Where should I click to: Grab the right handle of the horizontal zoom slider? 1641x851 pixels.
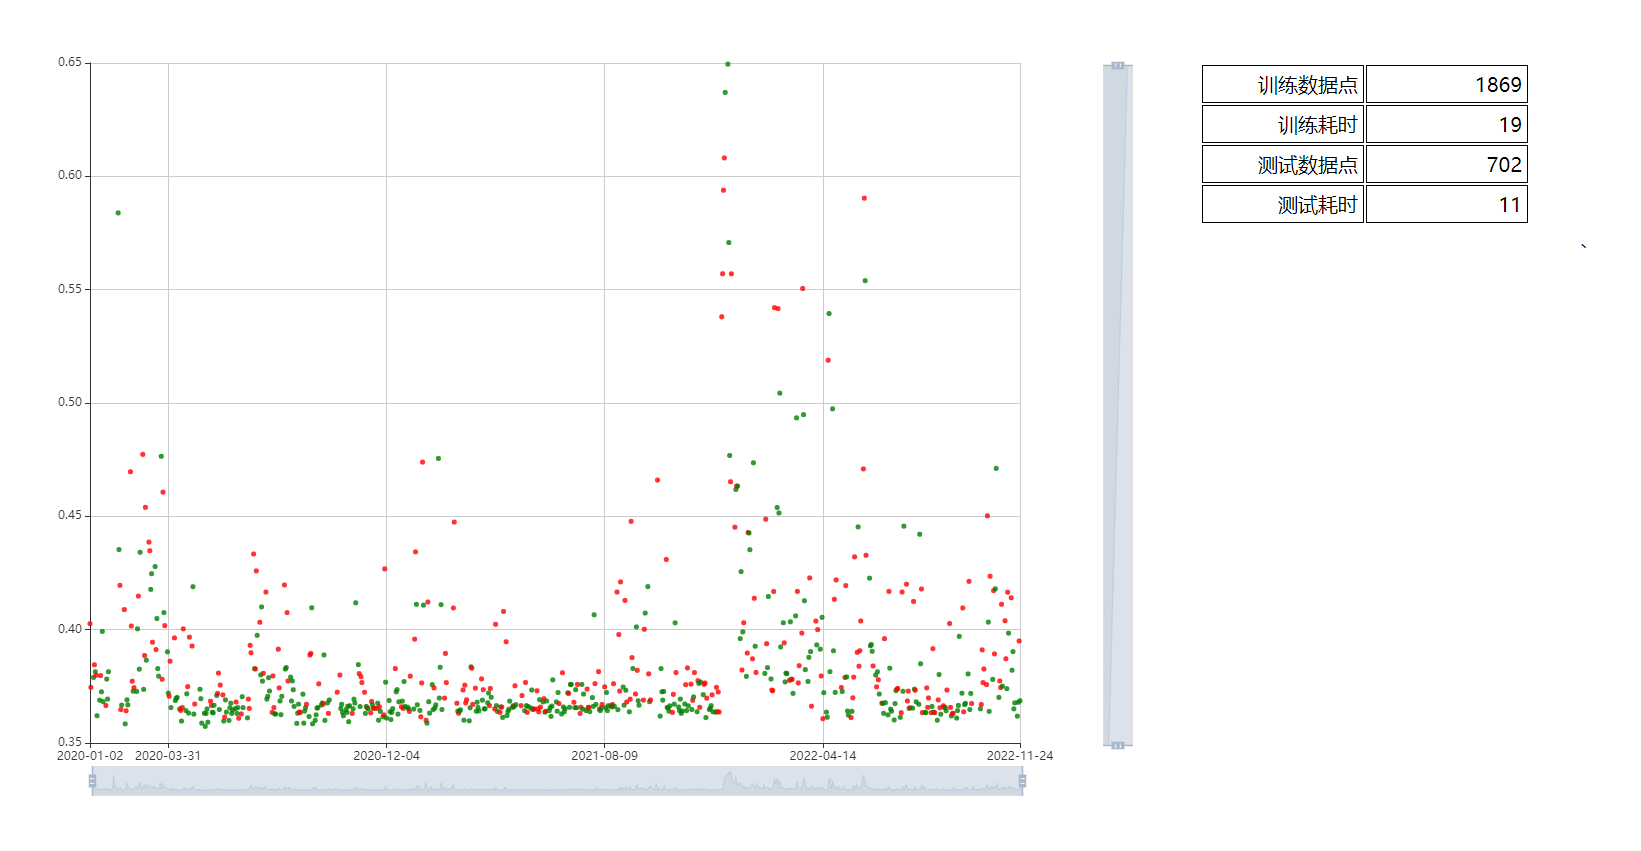(1022, 781)
